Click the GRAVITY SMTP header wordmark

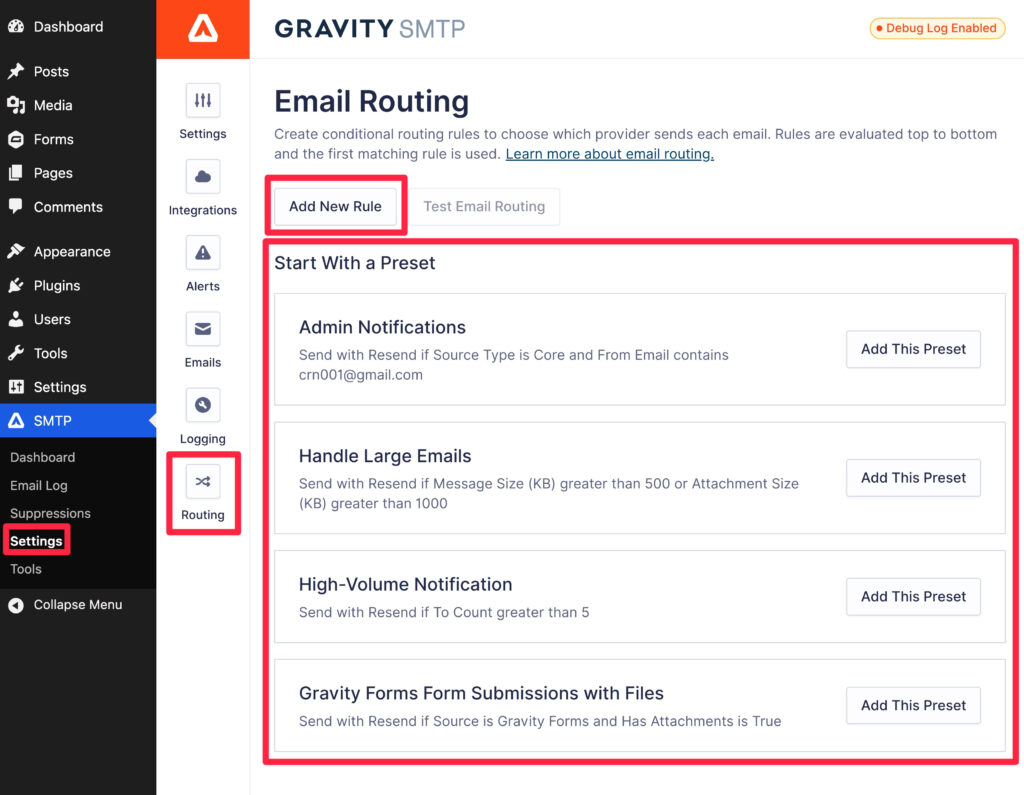pyautogui.click(x=370, y=29)
